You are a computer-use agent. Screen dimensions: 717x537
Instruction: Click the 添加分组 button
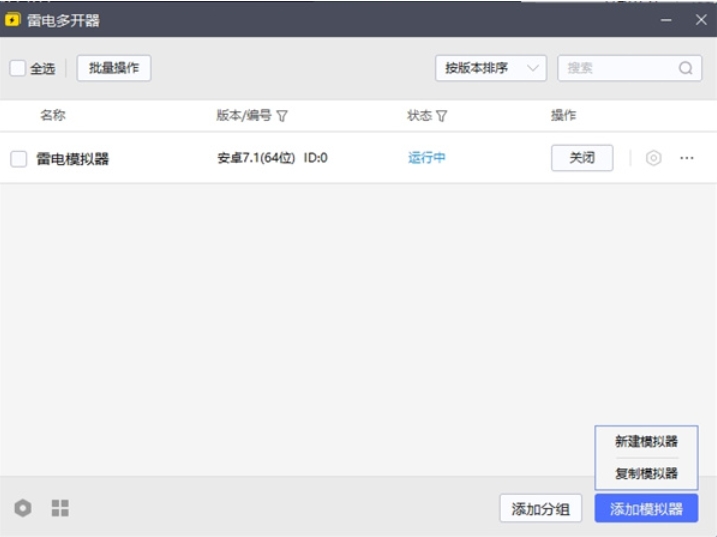[540, 508]
